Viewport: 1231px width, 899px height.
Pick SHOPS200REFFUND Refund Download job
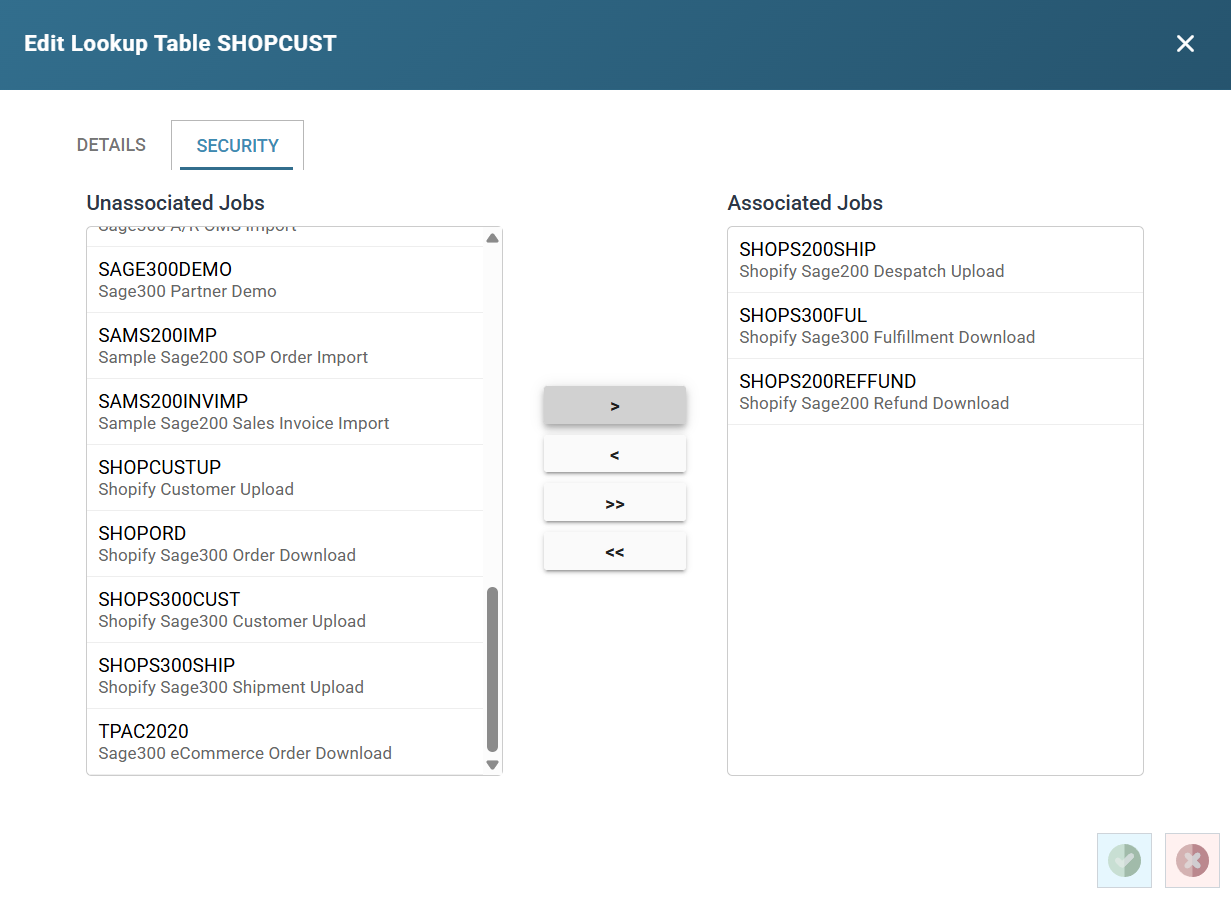click(x=935, y=392)
